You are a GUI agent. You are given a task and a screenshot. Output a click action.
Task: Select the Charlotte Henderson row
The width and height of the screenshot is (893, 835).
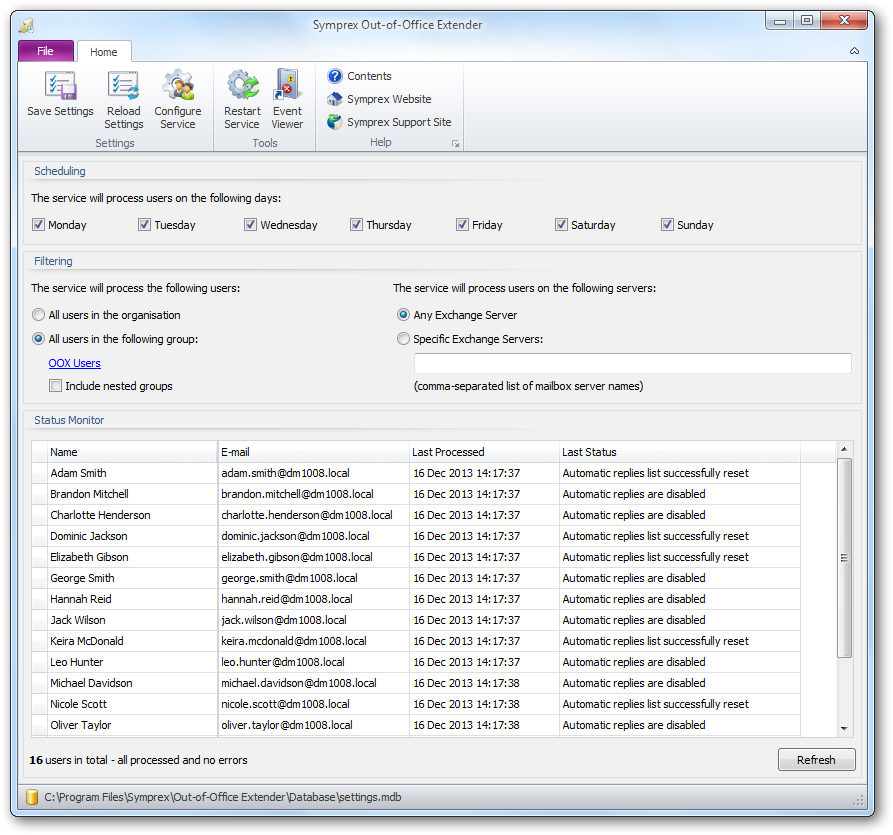[416, 515]
